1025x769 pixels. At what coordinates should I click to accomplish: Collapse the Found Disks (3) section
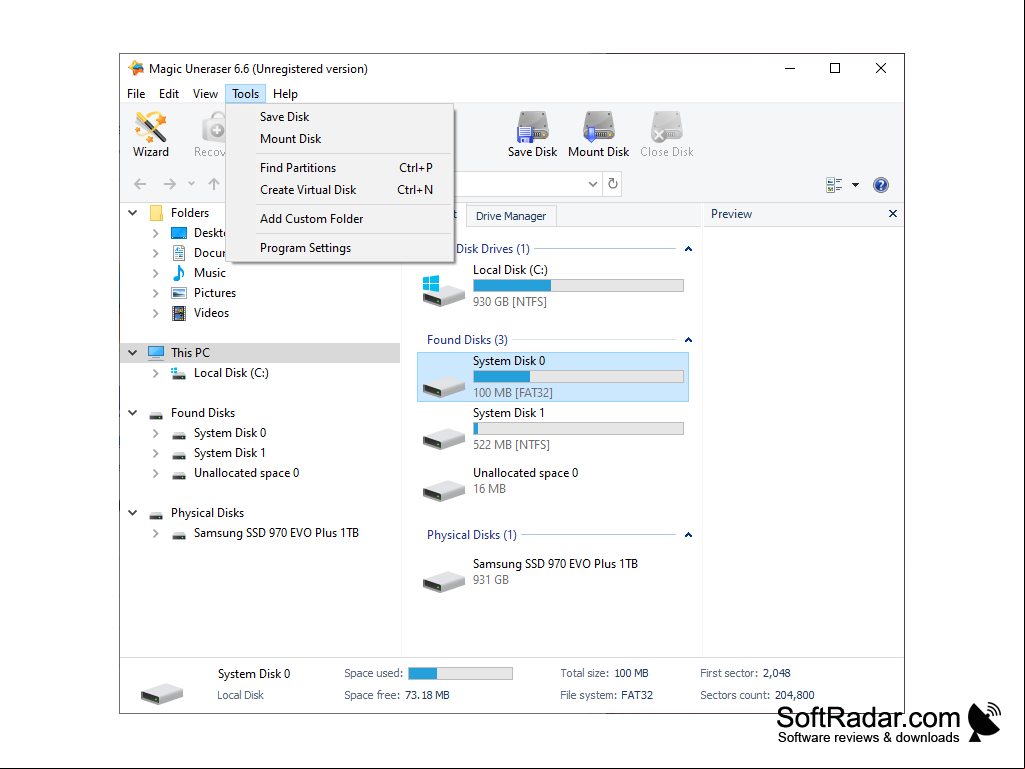tap(688, 339)
